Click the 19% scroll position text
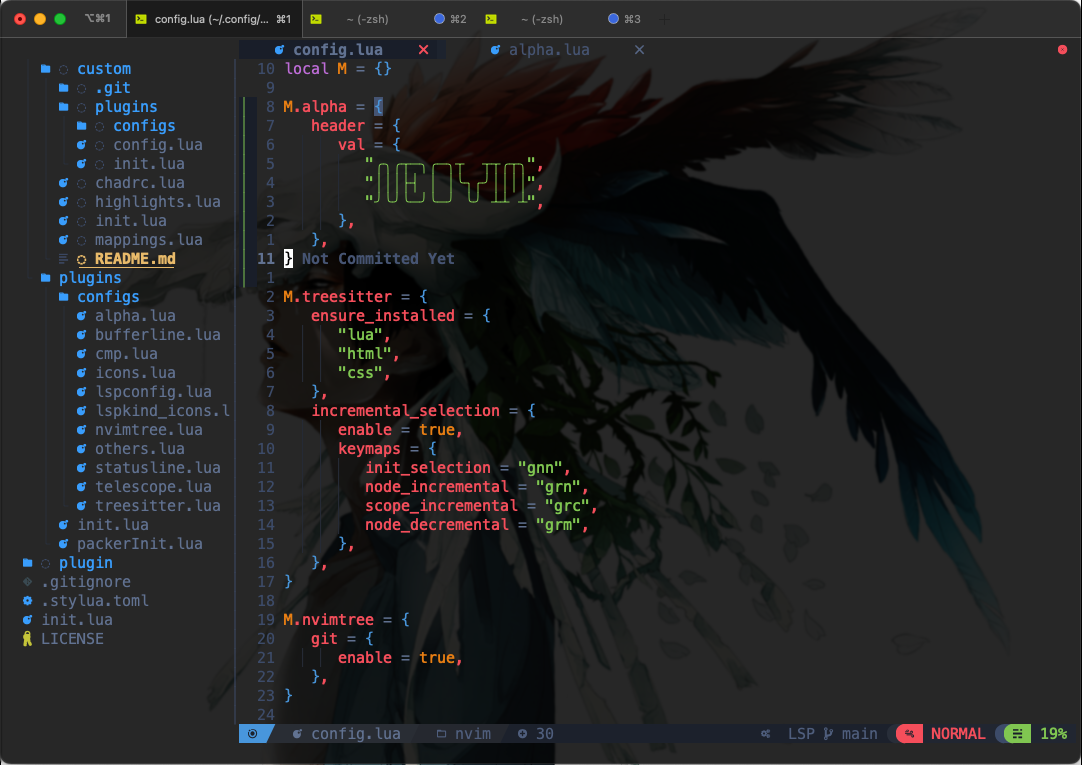The width and height of the screenshot is (1082, 765). click(1054, 734)
